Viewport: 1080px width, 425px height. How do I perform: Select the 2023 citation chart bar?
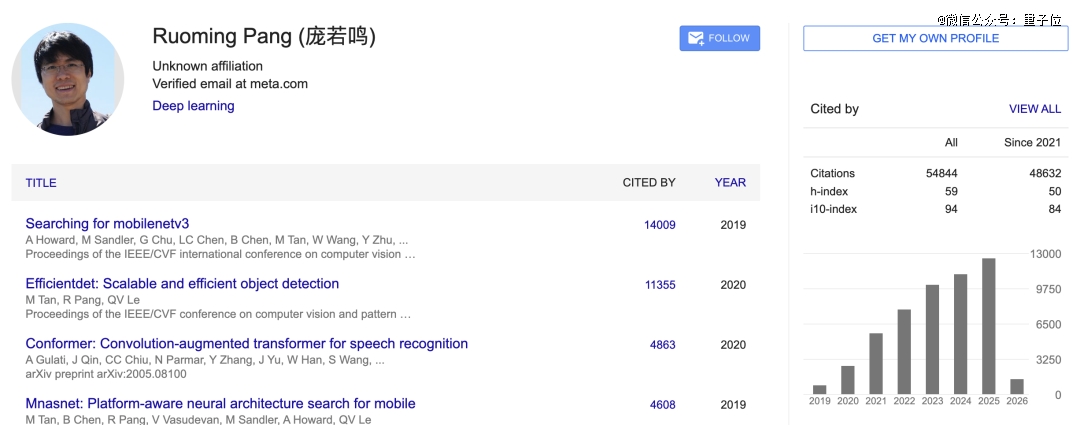[x=932, y=339]
